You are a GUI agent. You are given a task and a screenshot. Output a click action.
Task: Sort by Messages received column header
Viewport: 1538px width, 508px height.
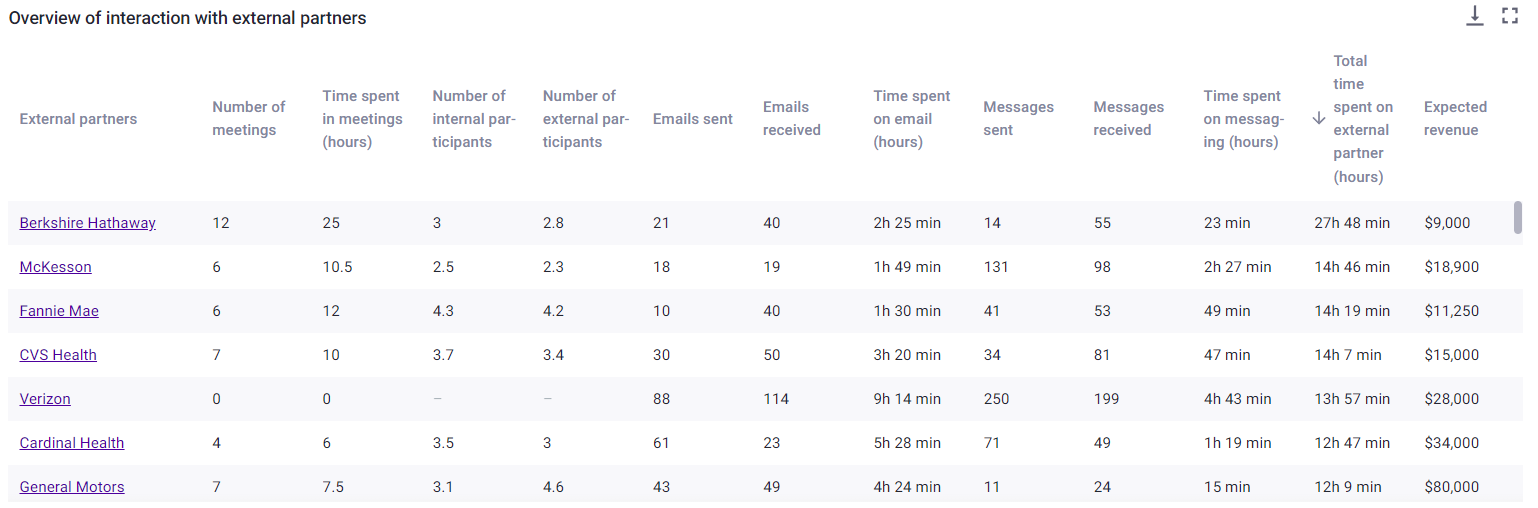pos(1129,118)
